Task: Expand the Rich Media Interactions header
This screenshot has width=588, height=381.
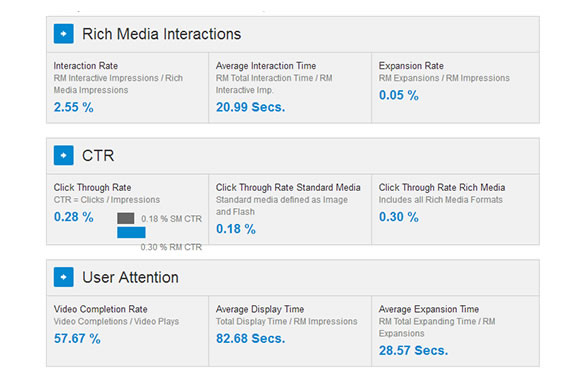Action: coord(293,34)
